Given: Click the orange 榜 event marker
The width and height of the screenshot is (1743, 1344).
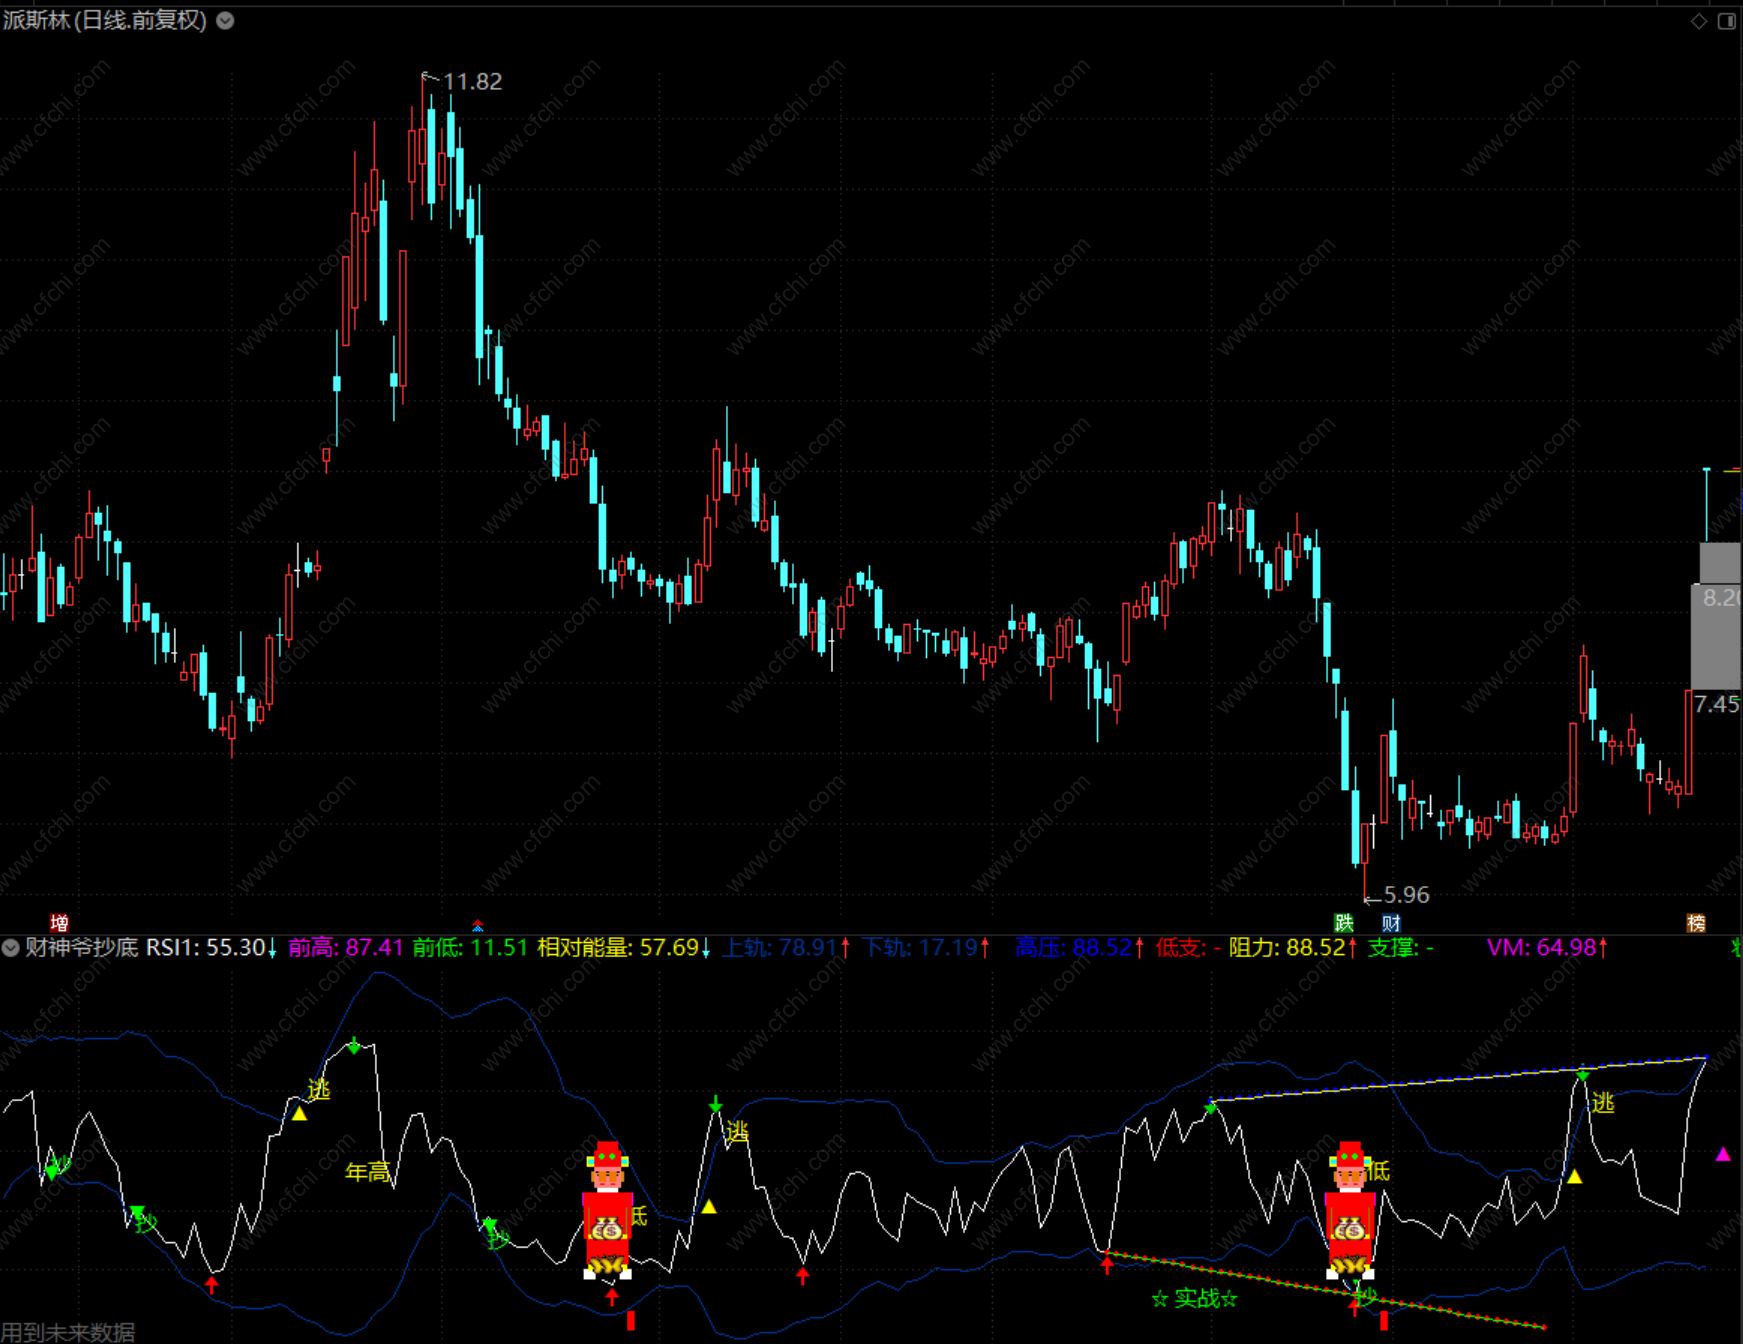Looking at the screenshot, I should click(1696, 923).
